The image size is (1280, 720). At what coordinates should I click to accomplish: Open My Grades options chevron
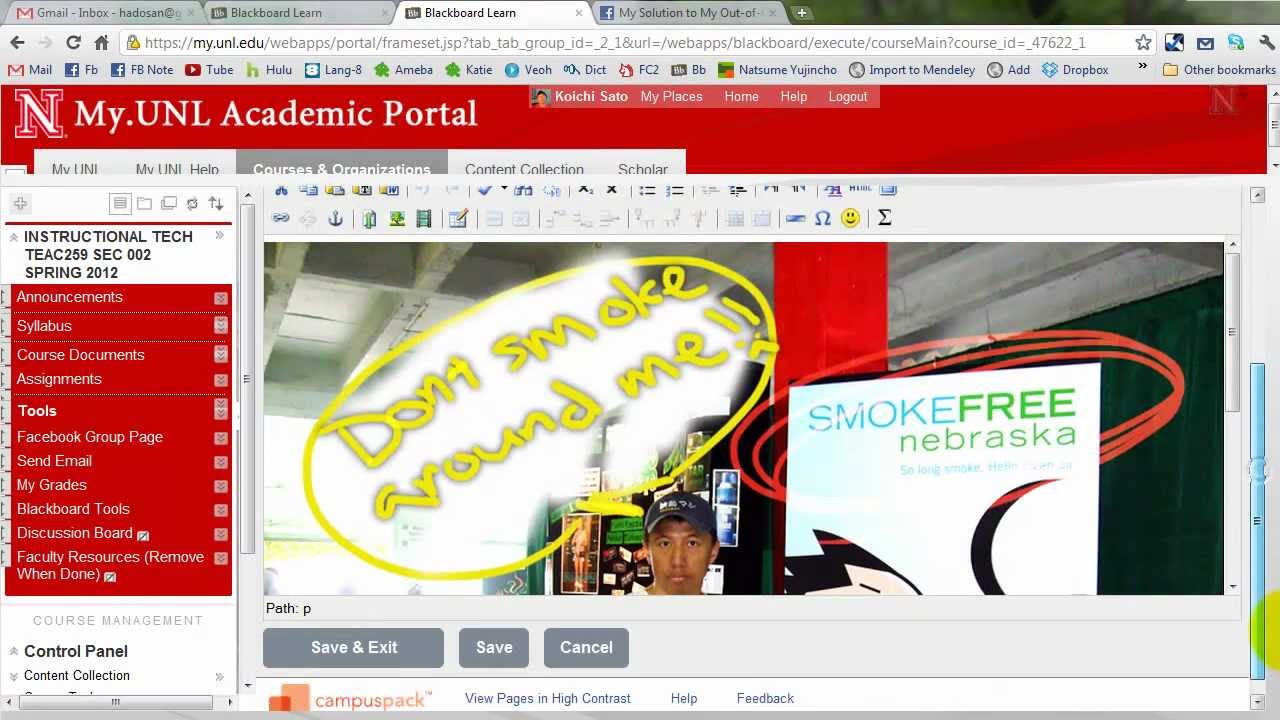220,486
